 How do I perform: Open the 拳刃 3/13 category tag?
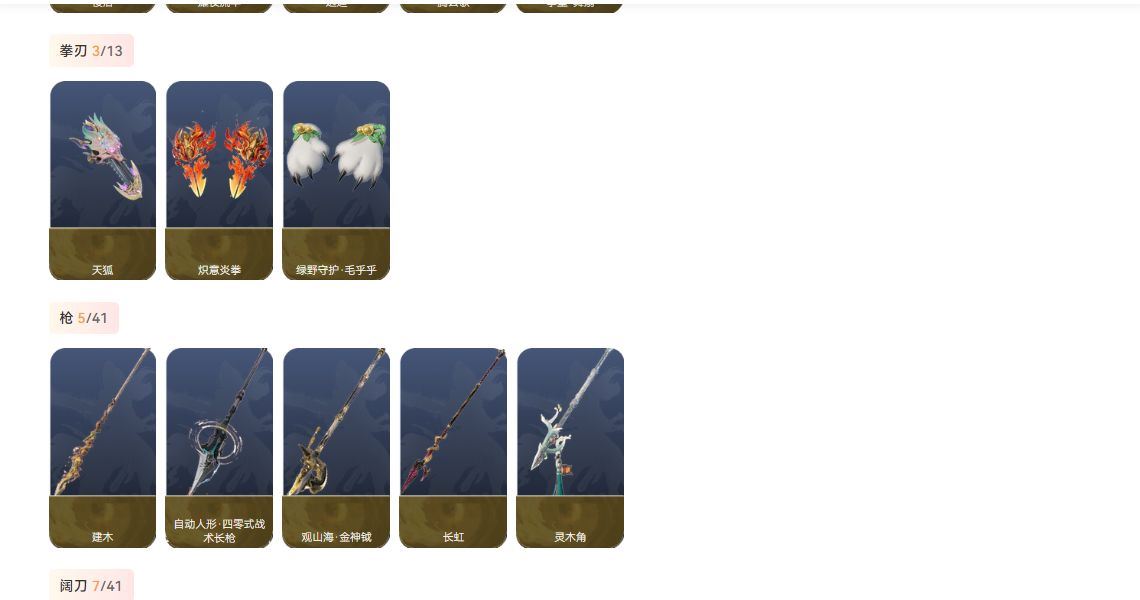tap(92, 51)
